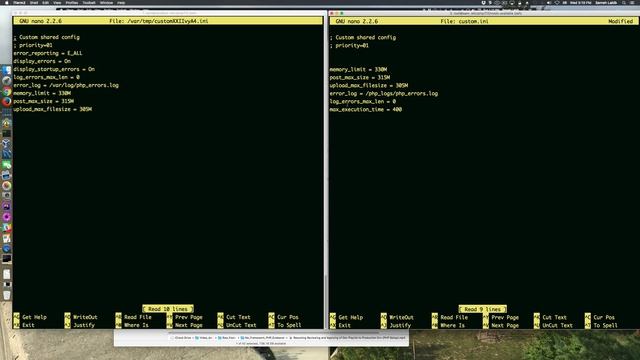The image size is (640, 360).
Task: Click post_max_size = 315M in right window
Action: tap(360, 78)
